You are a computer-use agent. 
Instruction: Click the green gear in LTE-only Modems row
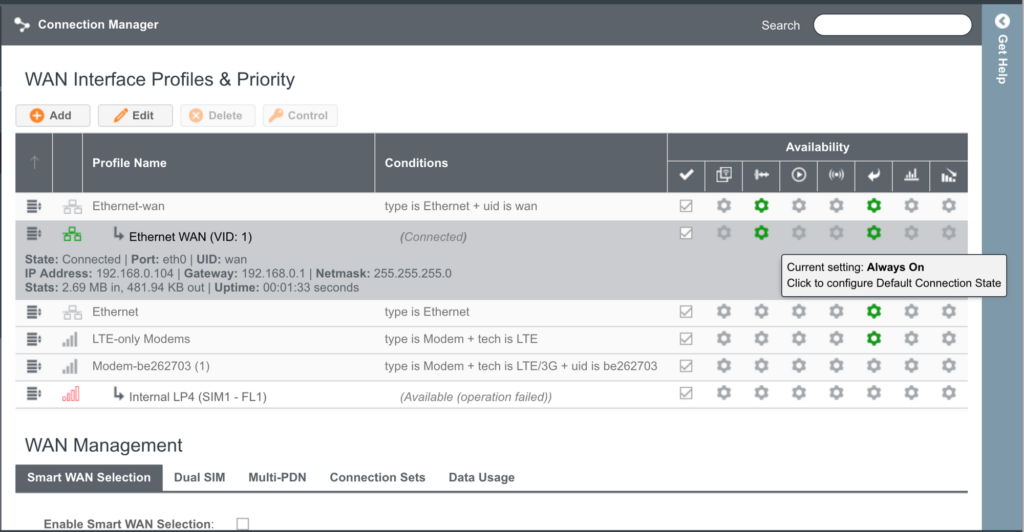[x=873, y=339]
